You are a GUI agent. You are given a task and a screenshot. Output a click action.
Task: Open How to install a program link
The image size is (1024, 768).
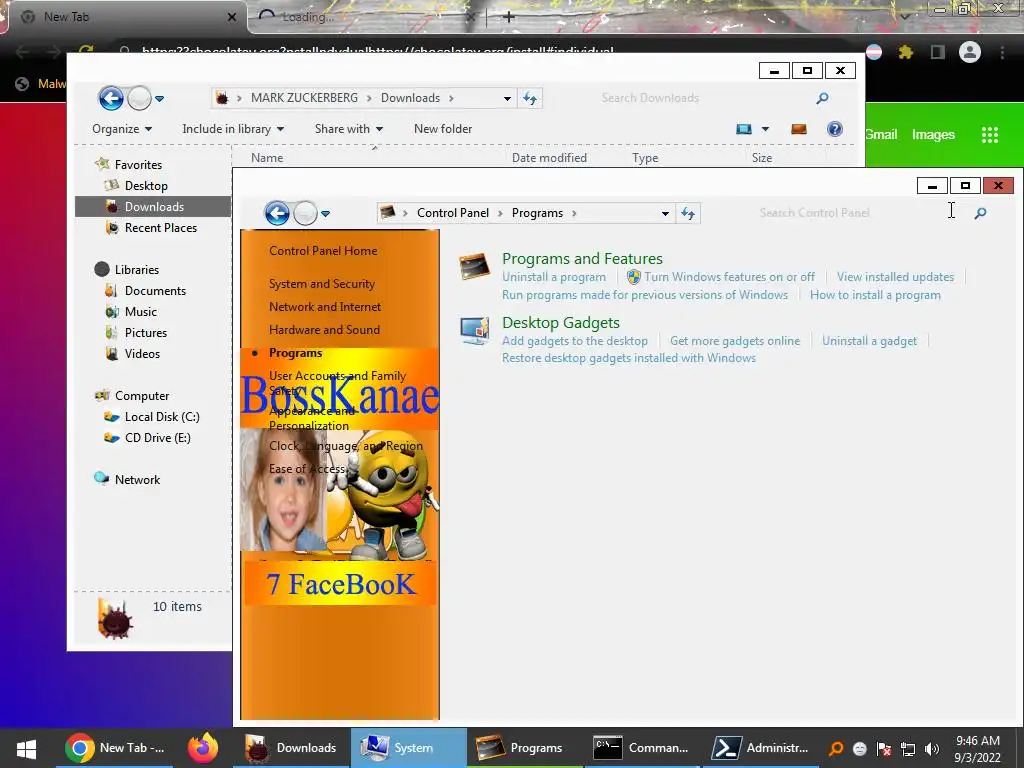click(x=875, y=295)
